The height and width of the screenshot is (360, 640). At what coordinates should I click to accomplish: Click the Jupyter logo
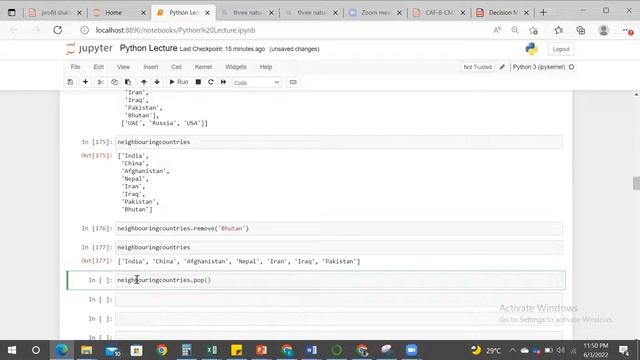pyautogui.click(x=89, y=49)
